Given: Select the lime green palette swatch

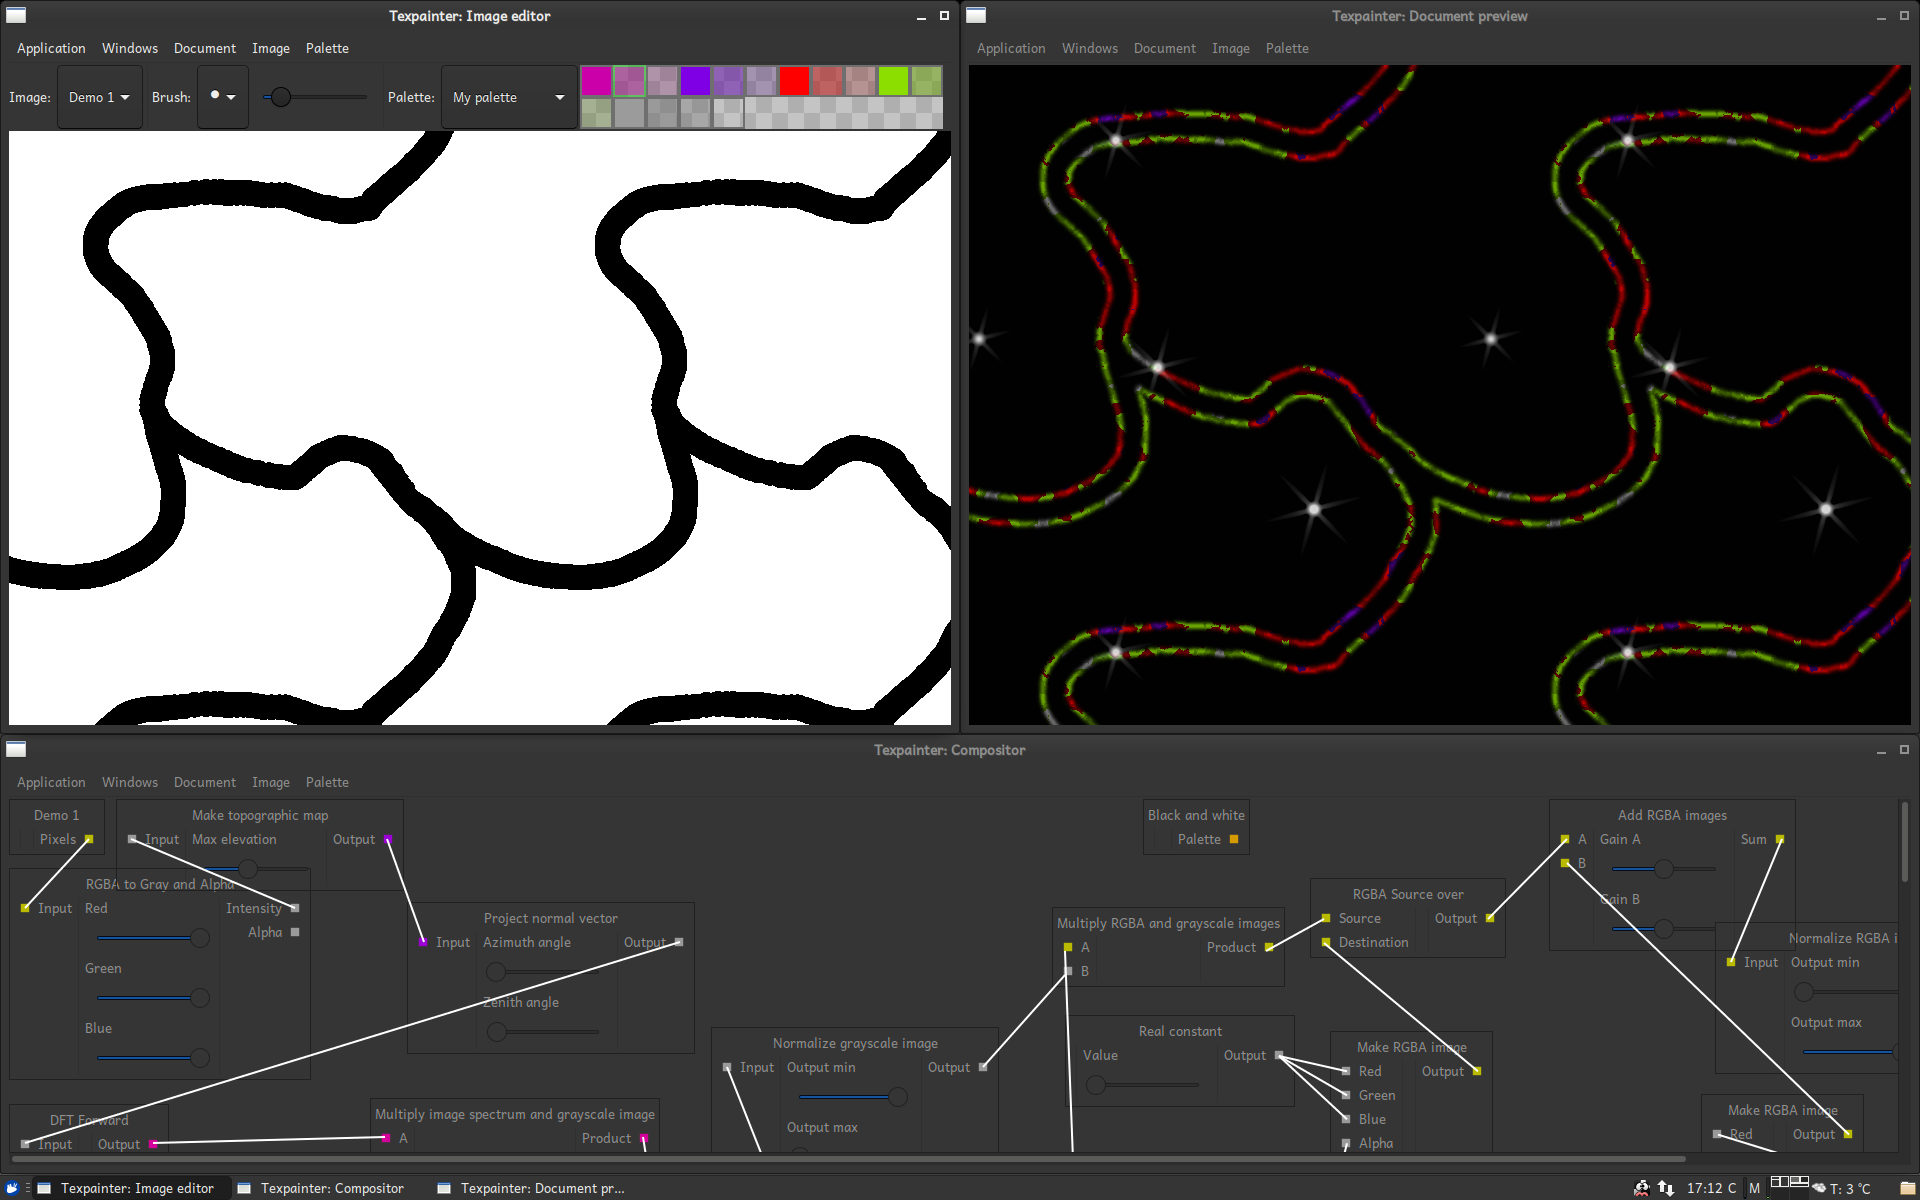Looking at the screenshot, I should (x=893, y=81).
